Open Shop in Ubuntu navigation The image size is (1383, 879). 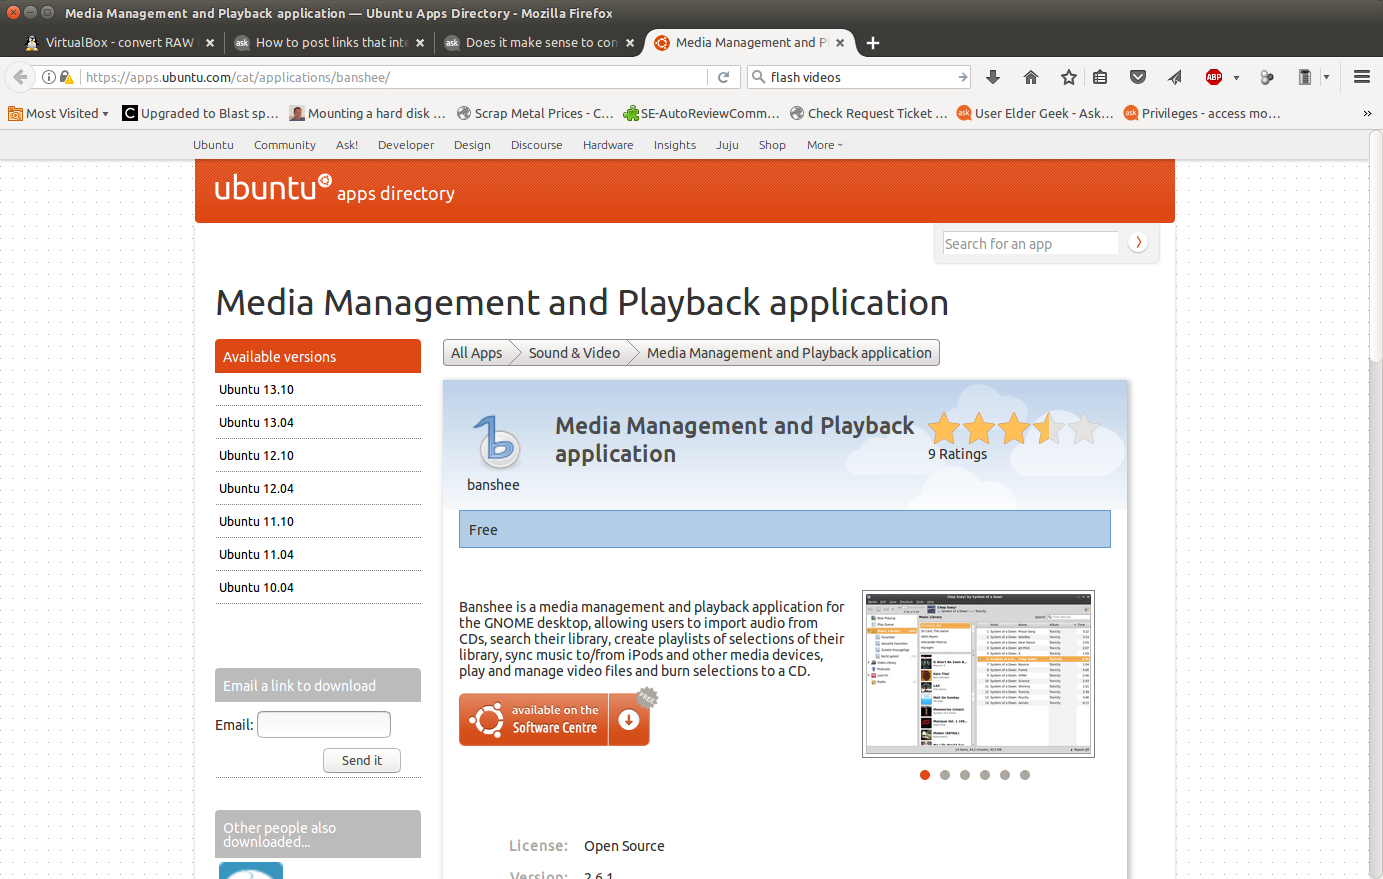tap(772, 145)
